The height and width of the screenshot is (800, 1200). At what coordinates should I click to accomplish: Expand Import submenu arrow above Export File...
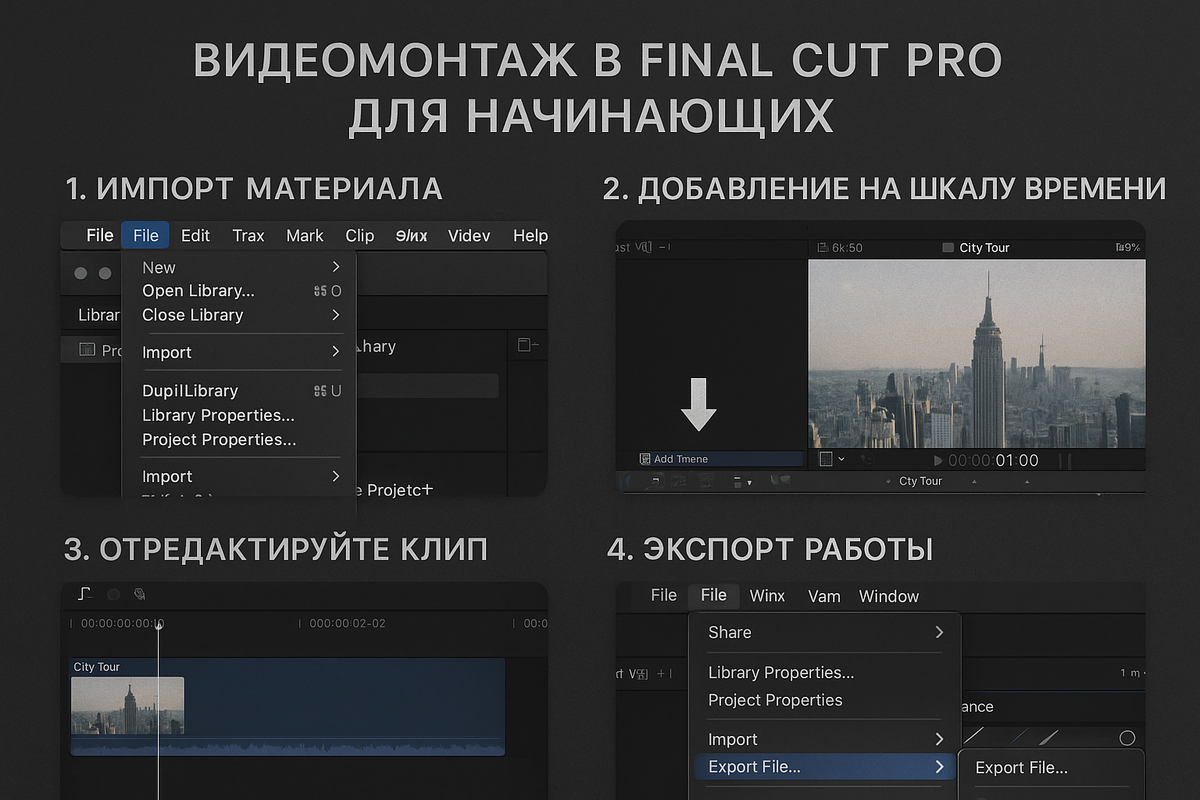(939, 739)
